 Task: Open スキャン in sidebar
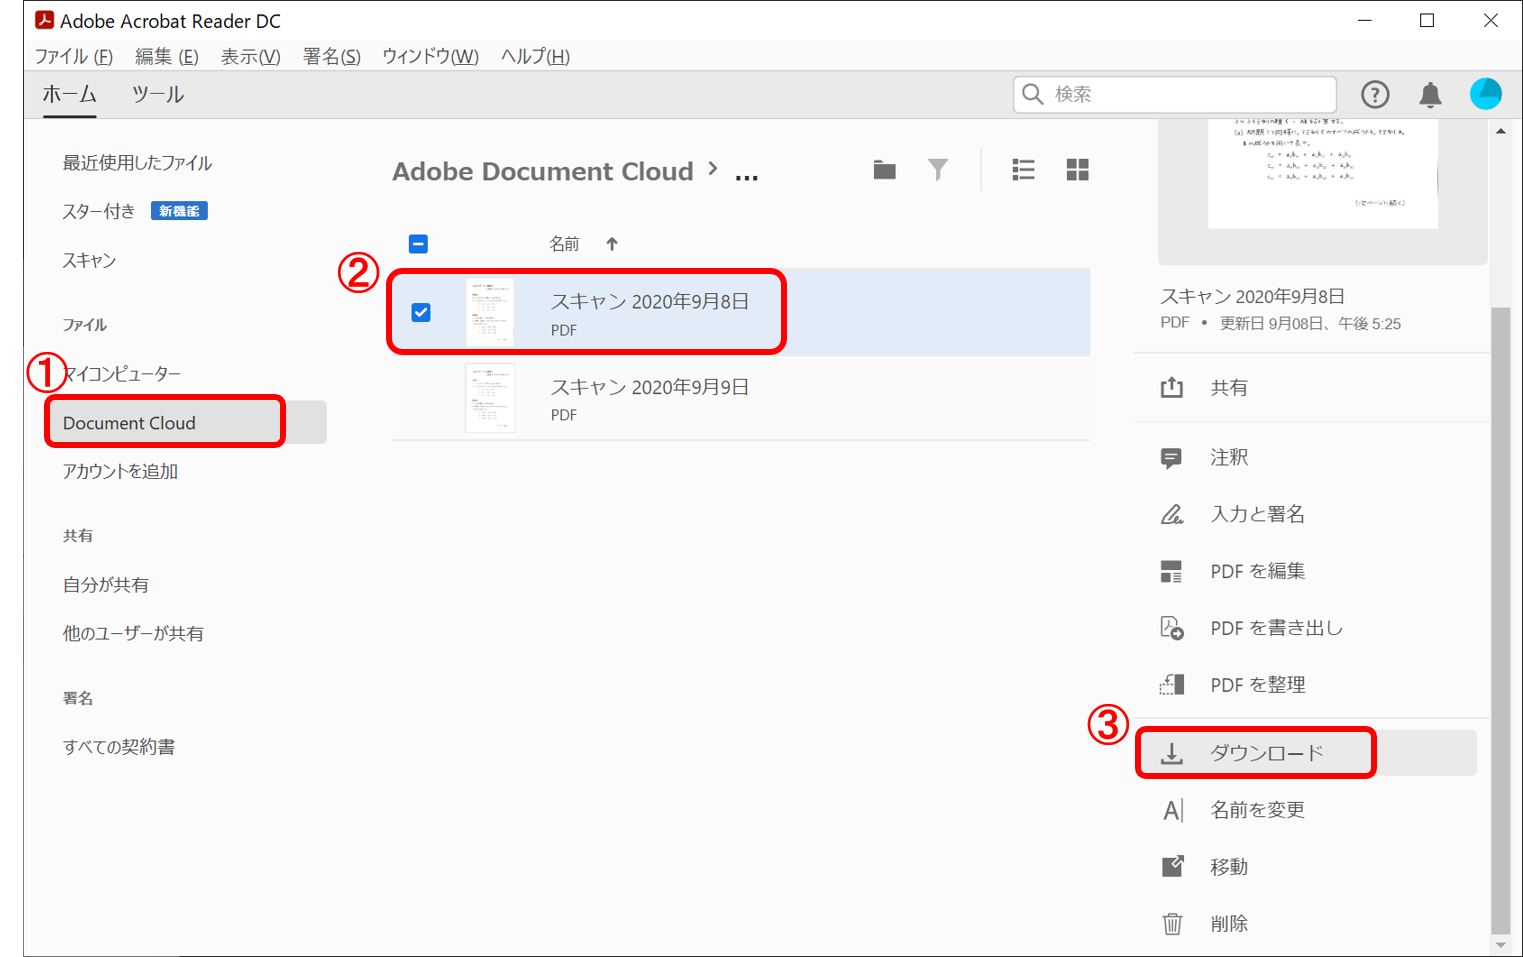pos(89,260)
